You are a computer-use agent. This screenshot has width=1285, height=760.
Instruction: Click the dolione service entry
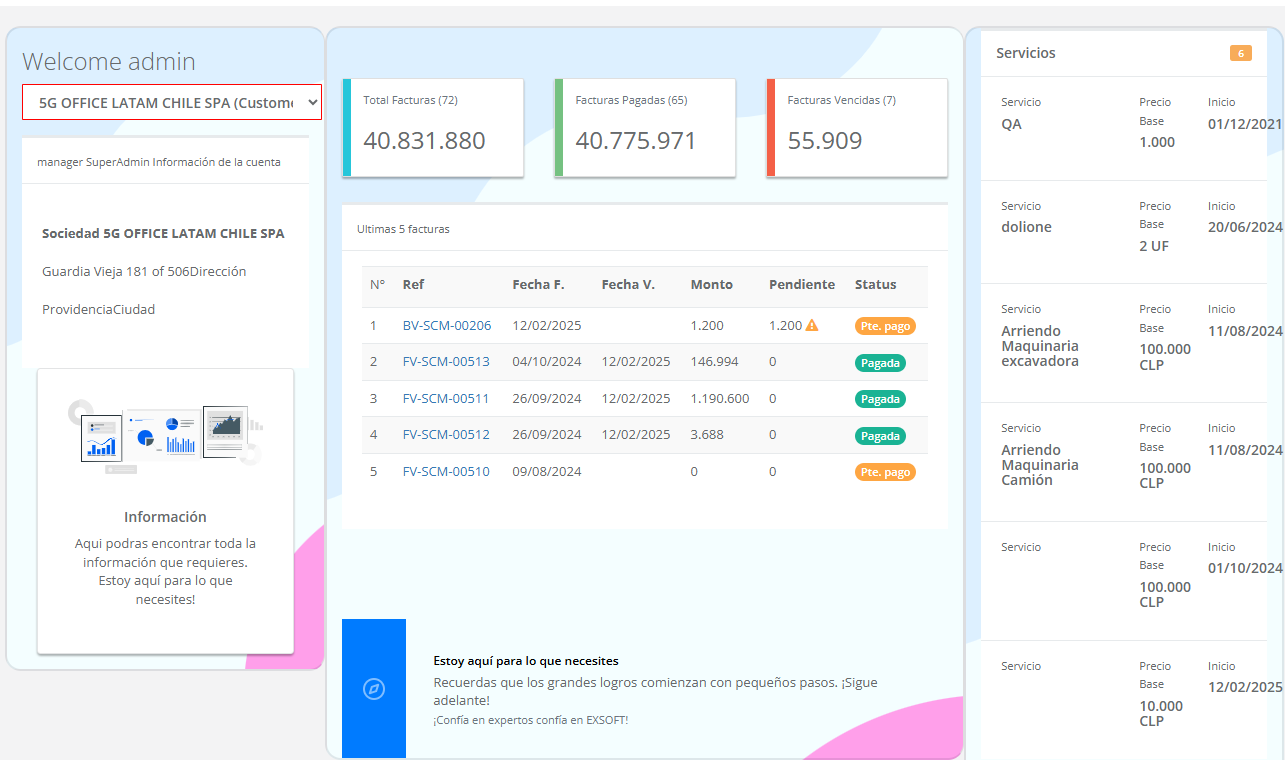pos(1026,227)
